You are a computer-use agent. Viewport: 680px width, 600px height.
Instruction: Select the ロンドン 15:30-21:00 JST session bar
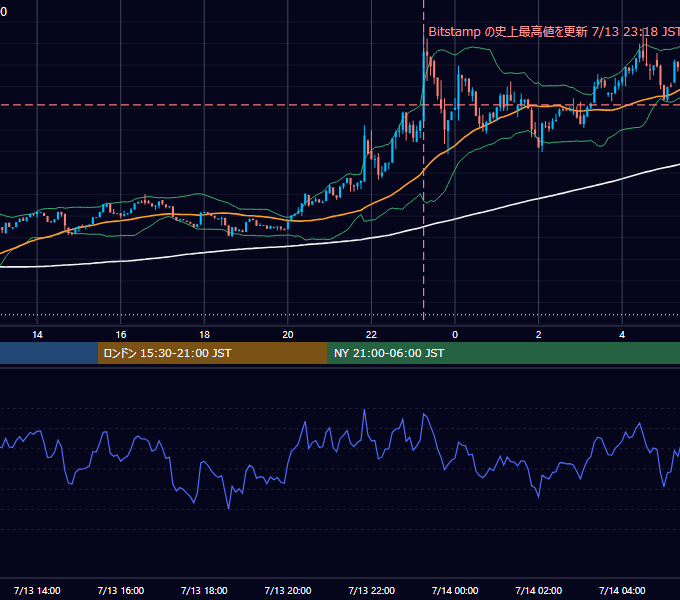[x=212, y=353]
